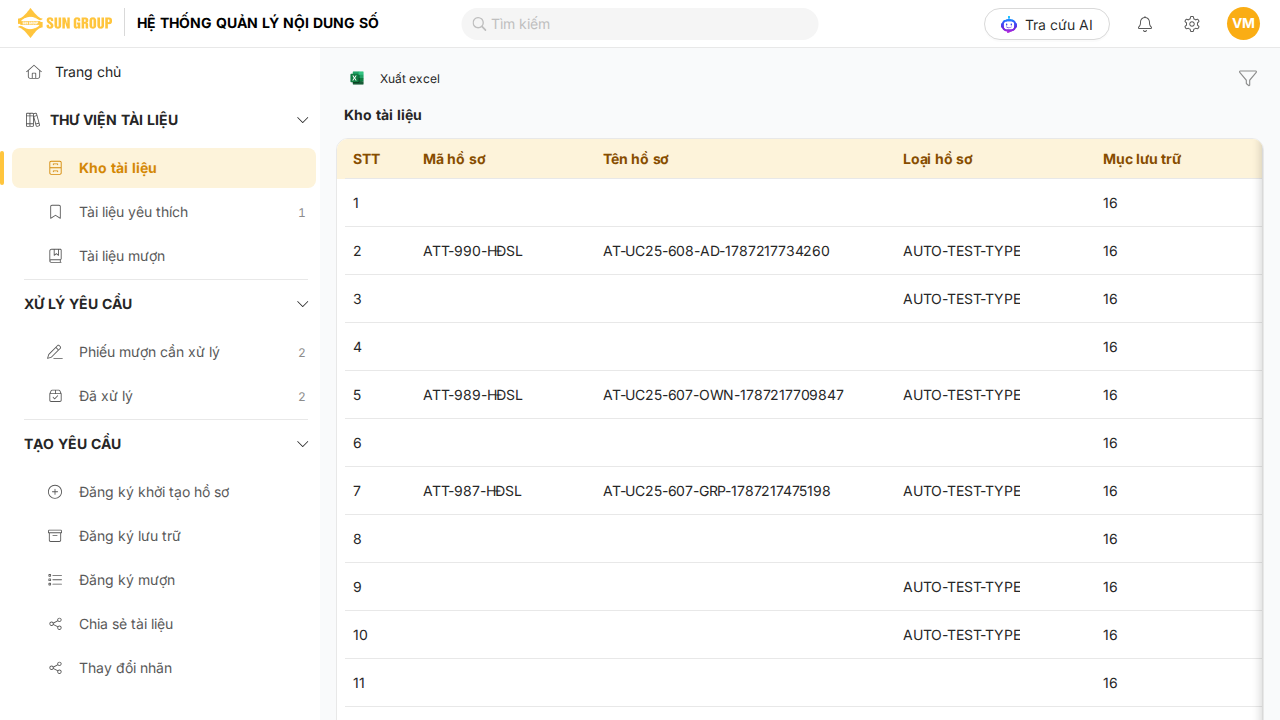Collapse the Thư viện tài liệu section chevron
This screenshot has height=720, width=1280.
[303, 120]
